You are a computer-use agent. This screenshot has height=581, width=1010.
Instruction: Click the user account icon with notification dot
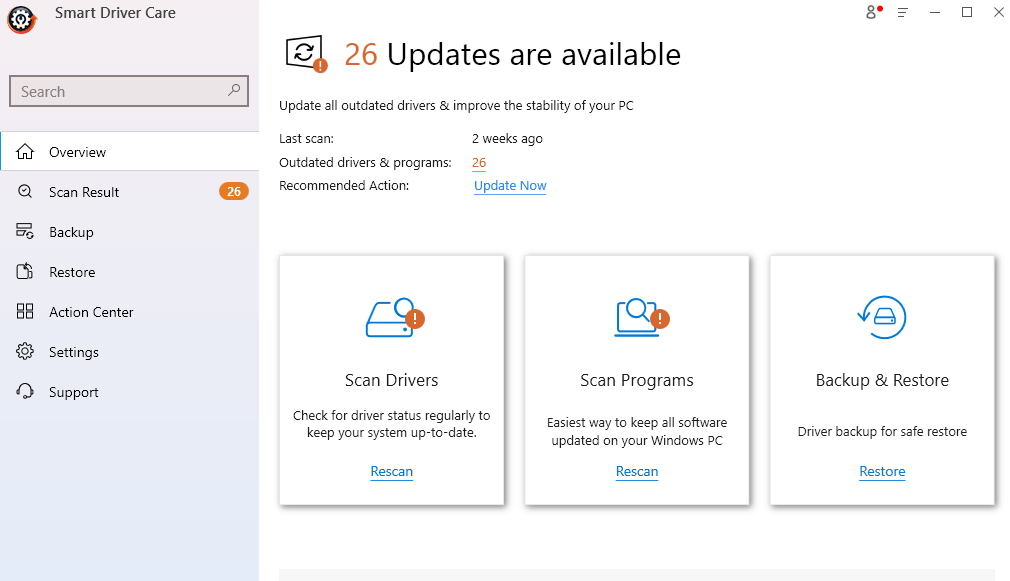click(x=869, y=12)
